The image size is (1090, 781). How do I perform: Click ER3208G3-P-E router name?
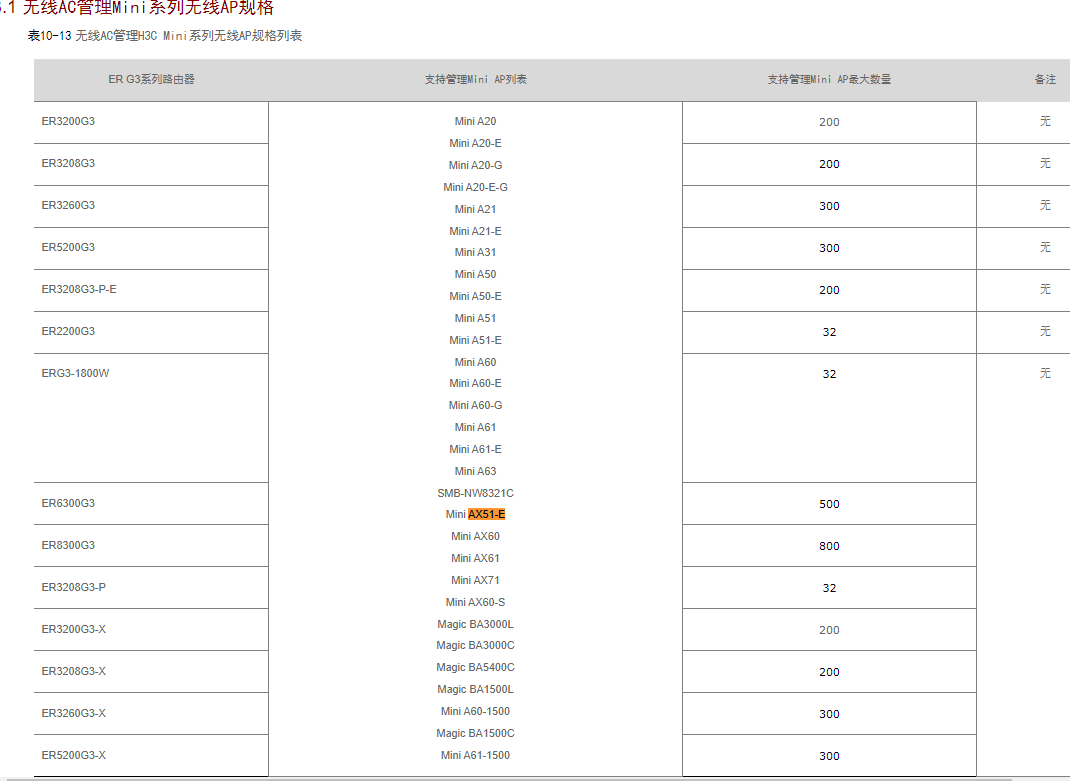click(x=79, y=289)
